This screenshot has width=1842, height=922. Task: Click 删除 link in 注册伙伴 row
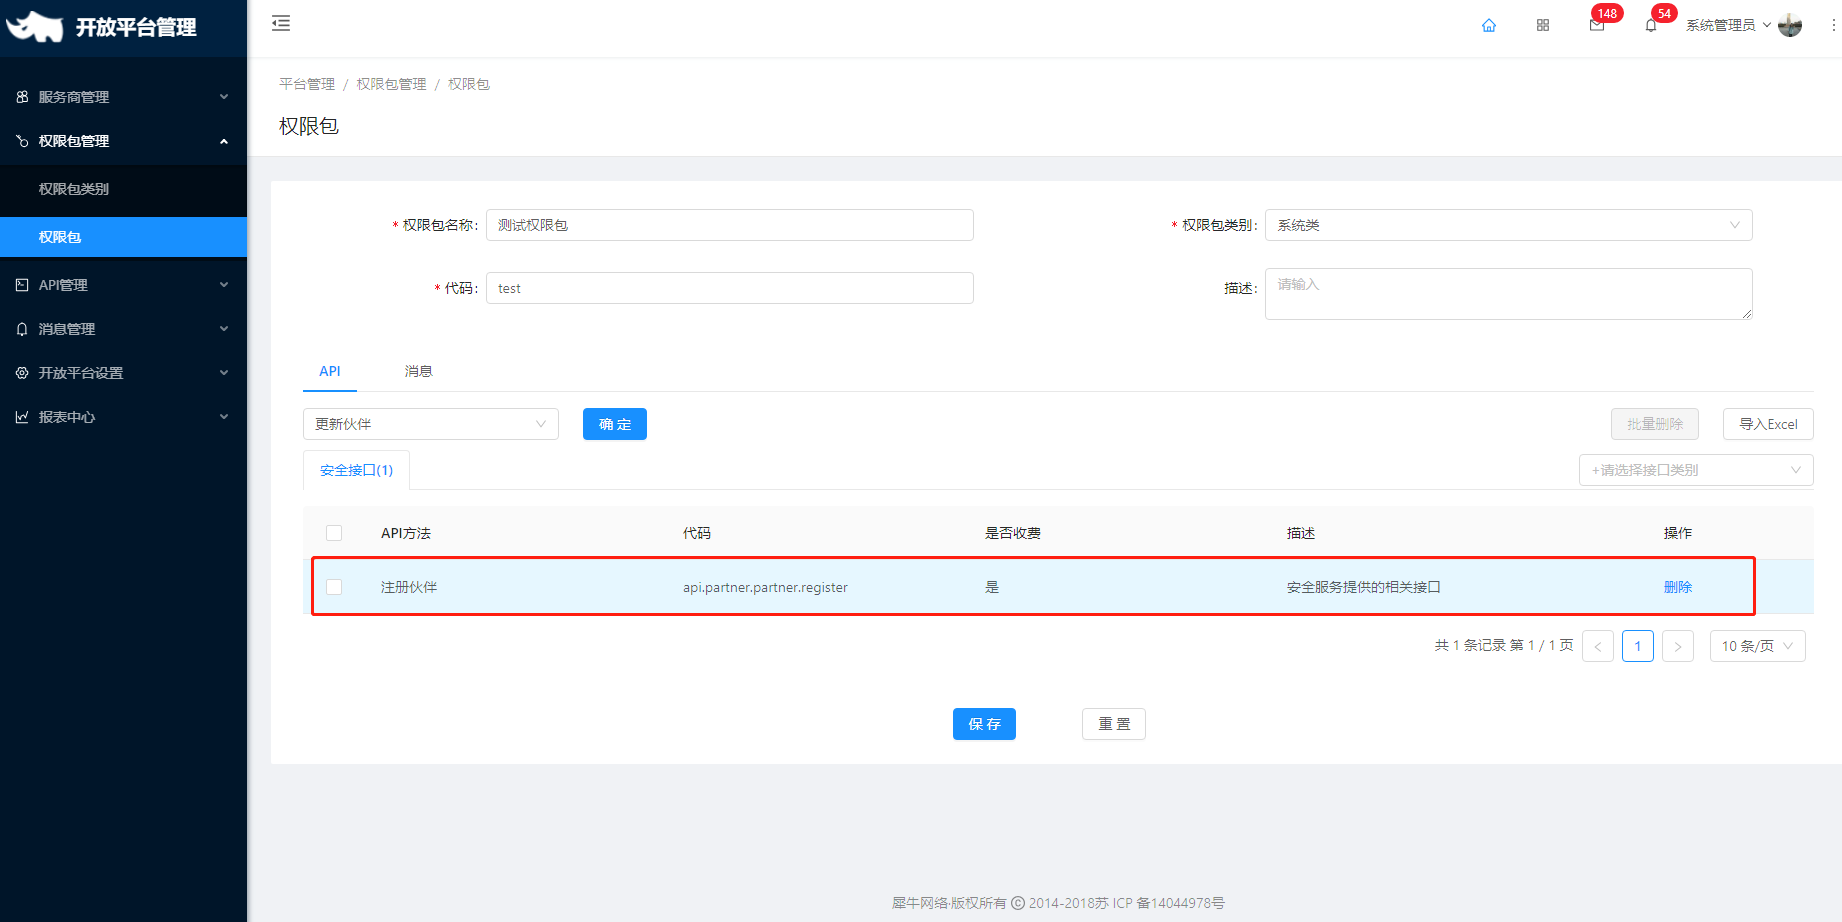coord(1678,587)
